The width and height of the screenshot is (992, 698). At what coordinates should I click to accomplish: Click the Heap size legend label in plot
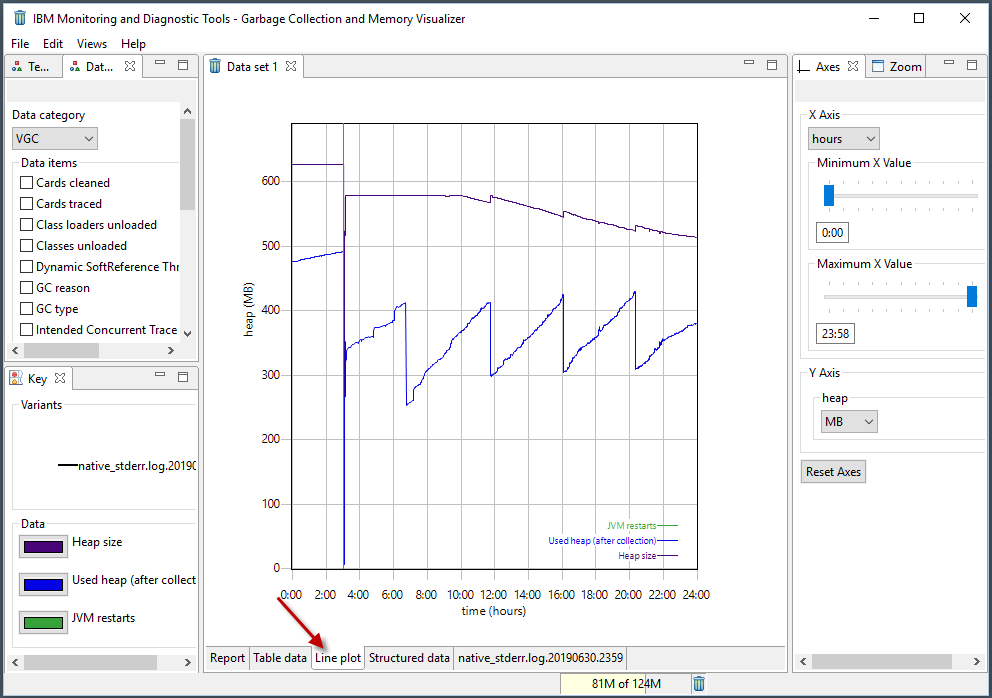pos(637,556)
